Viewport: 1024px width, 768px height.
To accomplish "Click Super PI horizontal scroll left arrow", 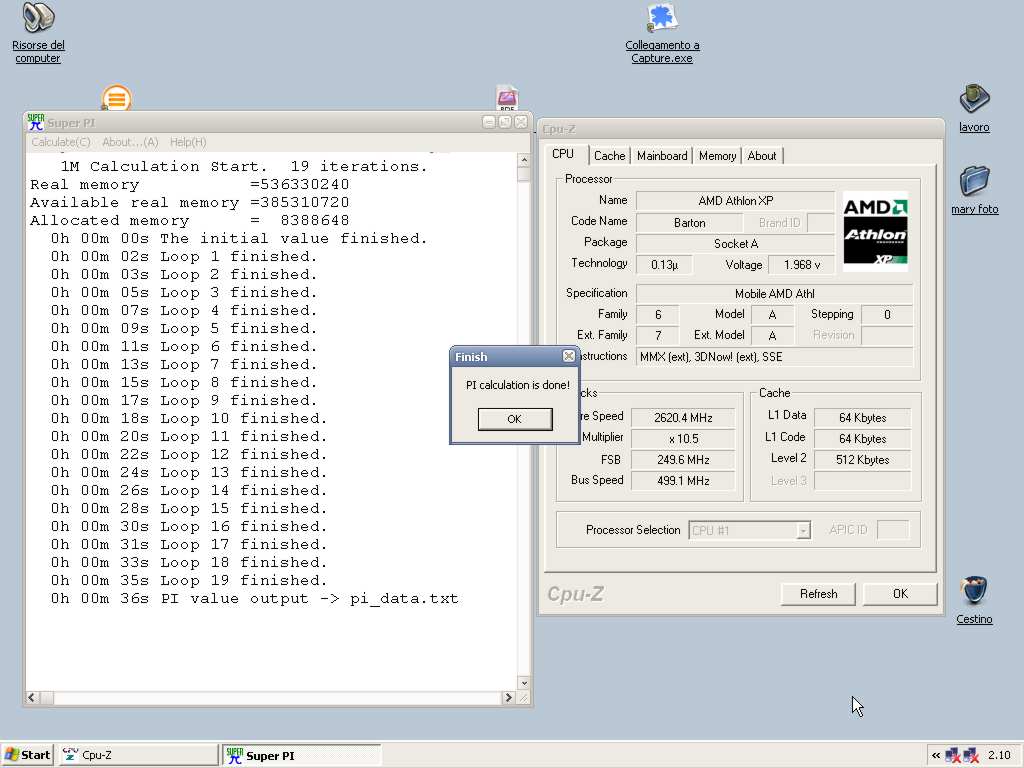I will point(32,697).
